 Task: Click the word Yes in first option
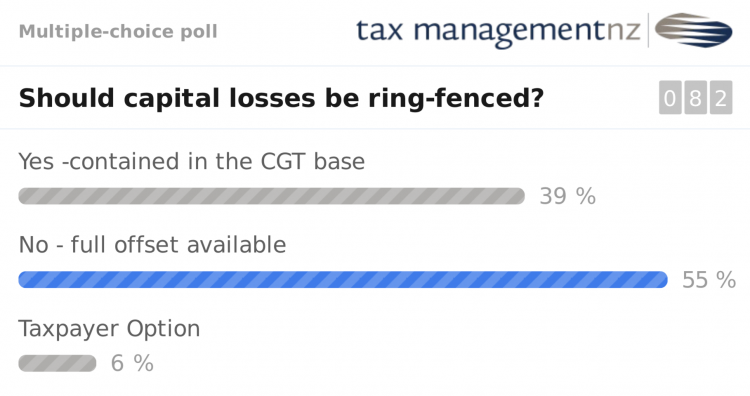click(36, 161)
